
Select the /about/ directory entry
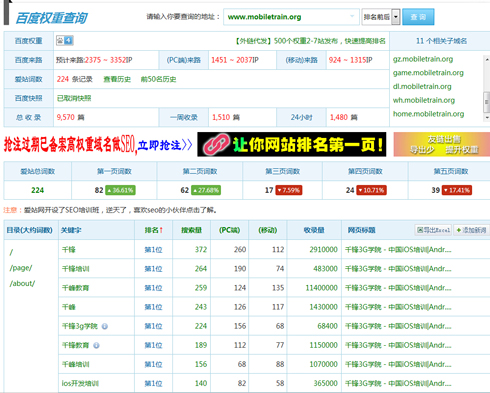[x=22, y=284]
